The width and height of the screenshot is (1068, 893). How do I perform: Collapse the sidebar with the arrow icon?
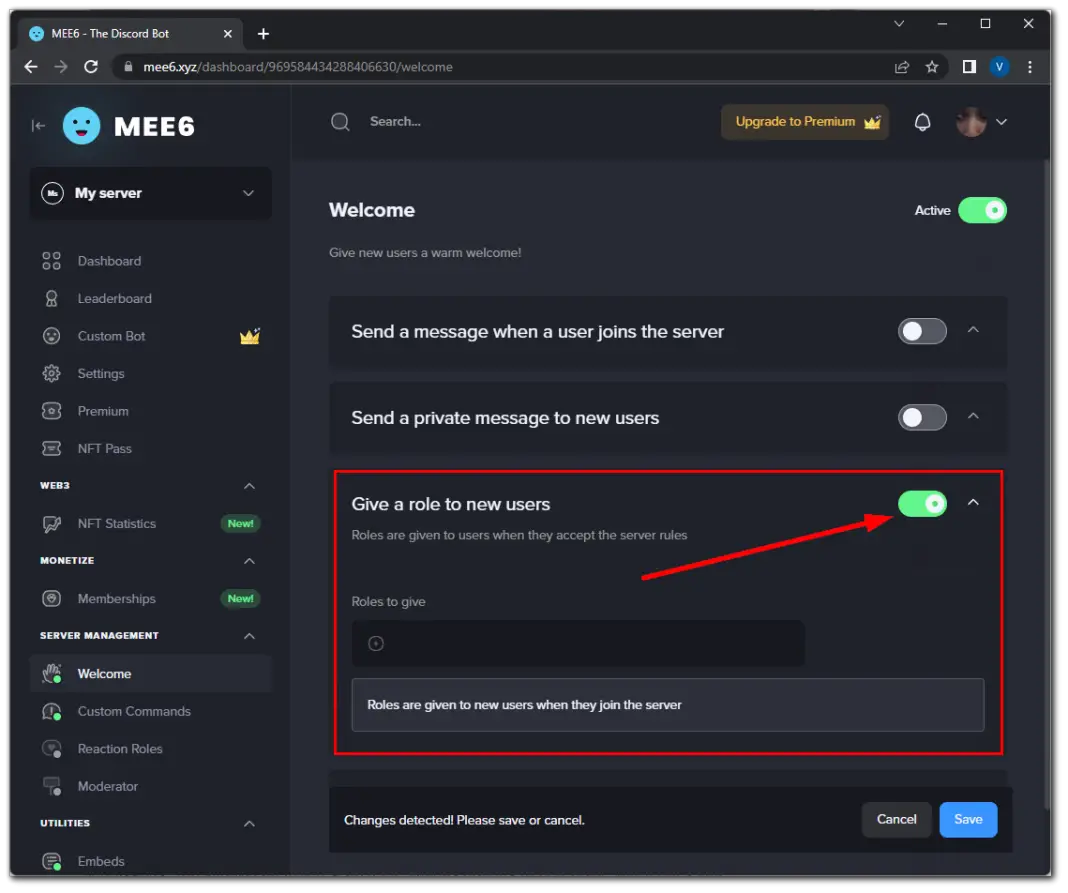37,125
